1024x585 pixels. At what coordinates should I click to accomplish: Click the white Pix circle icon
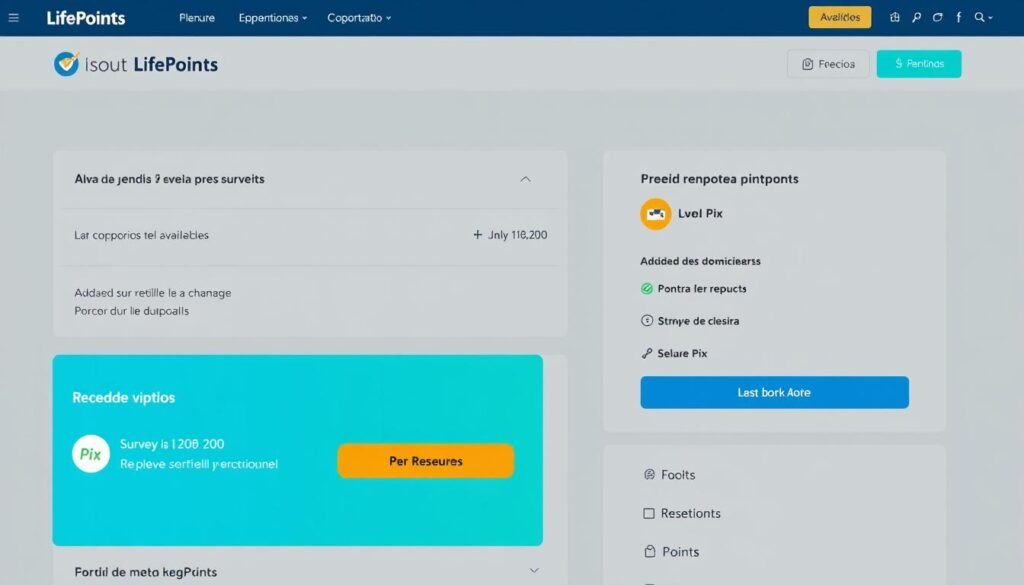coord(91,454)
